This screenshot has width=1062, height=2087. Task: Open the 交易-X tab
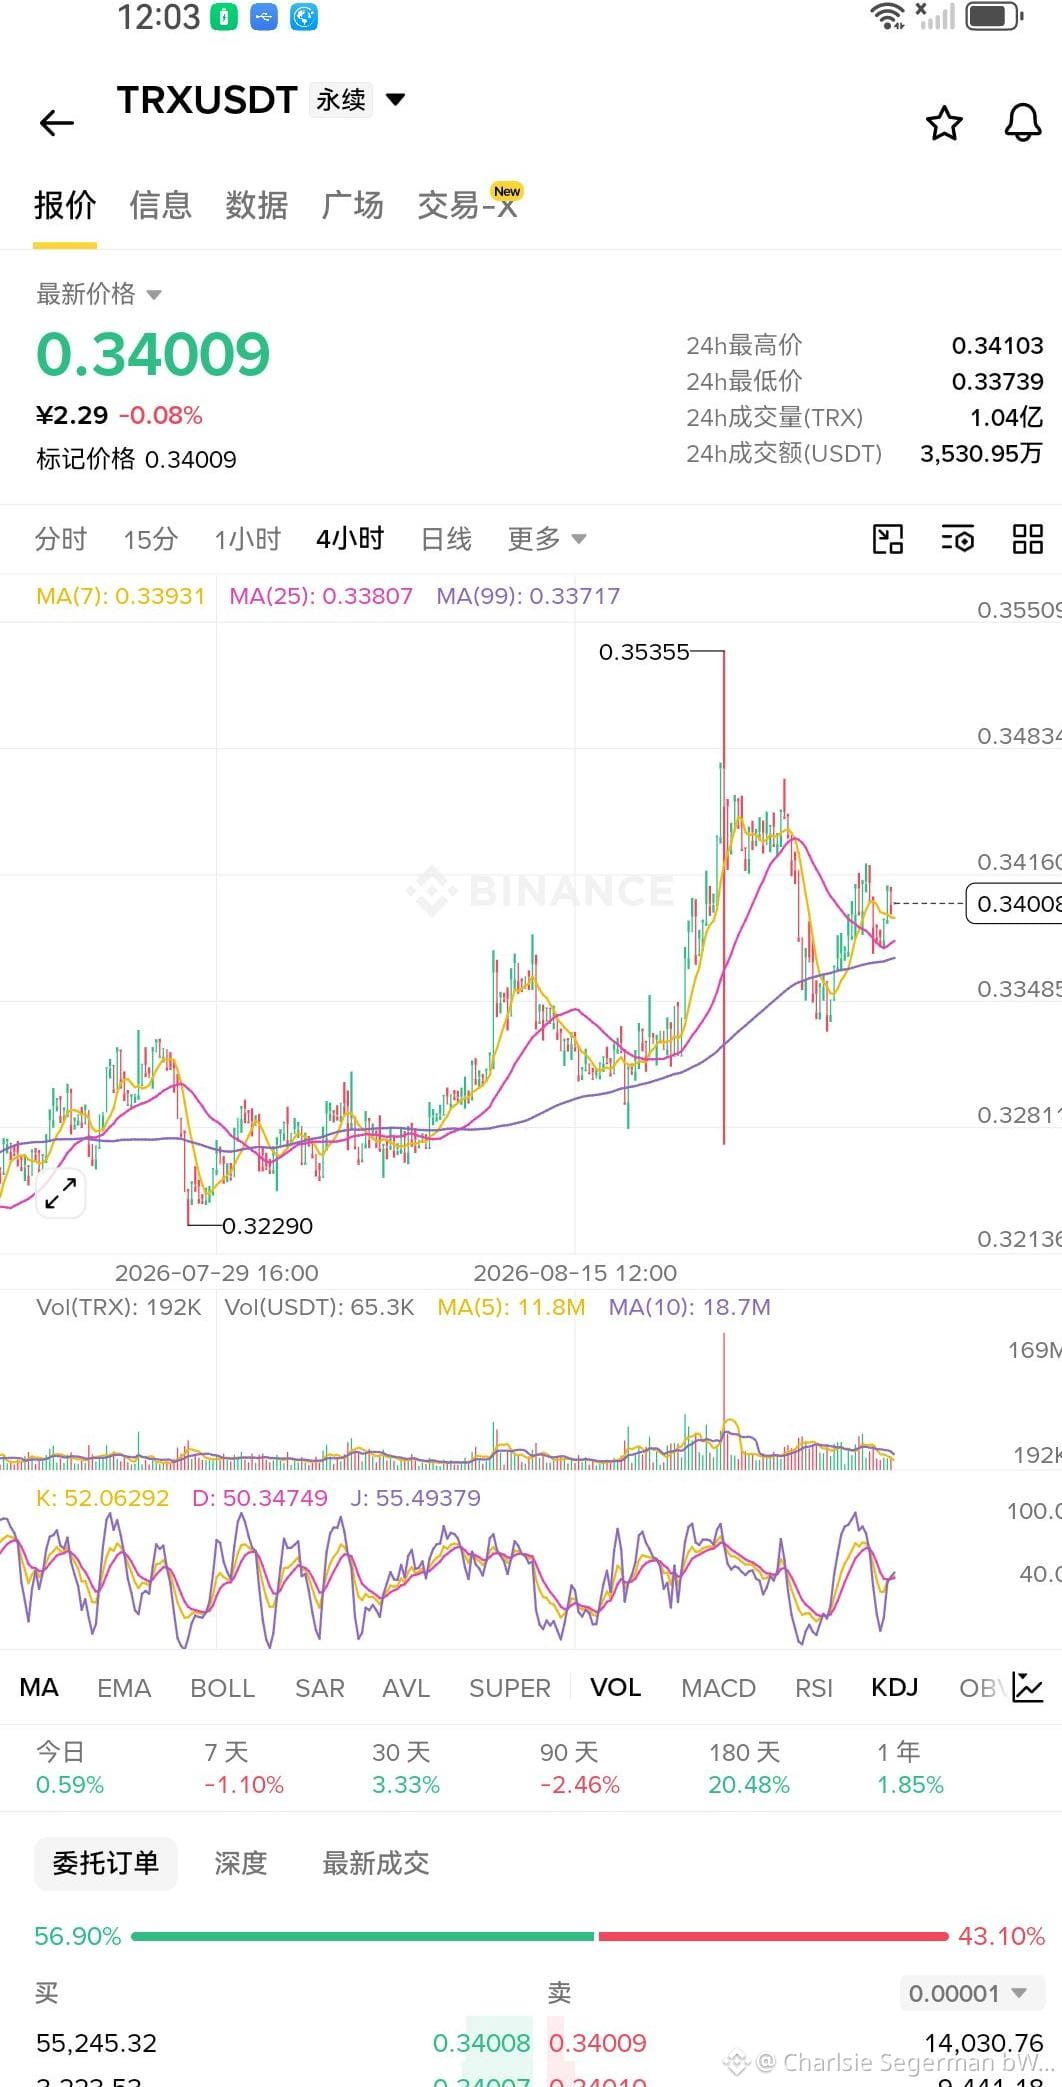[468, 205]
